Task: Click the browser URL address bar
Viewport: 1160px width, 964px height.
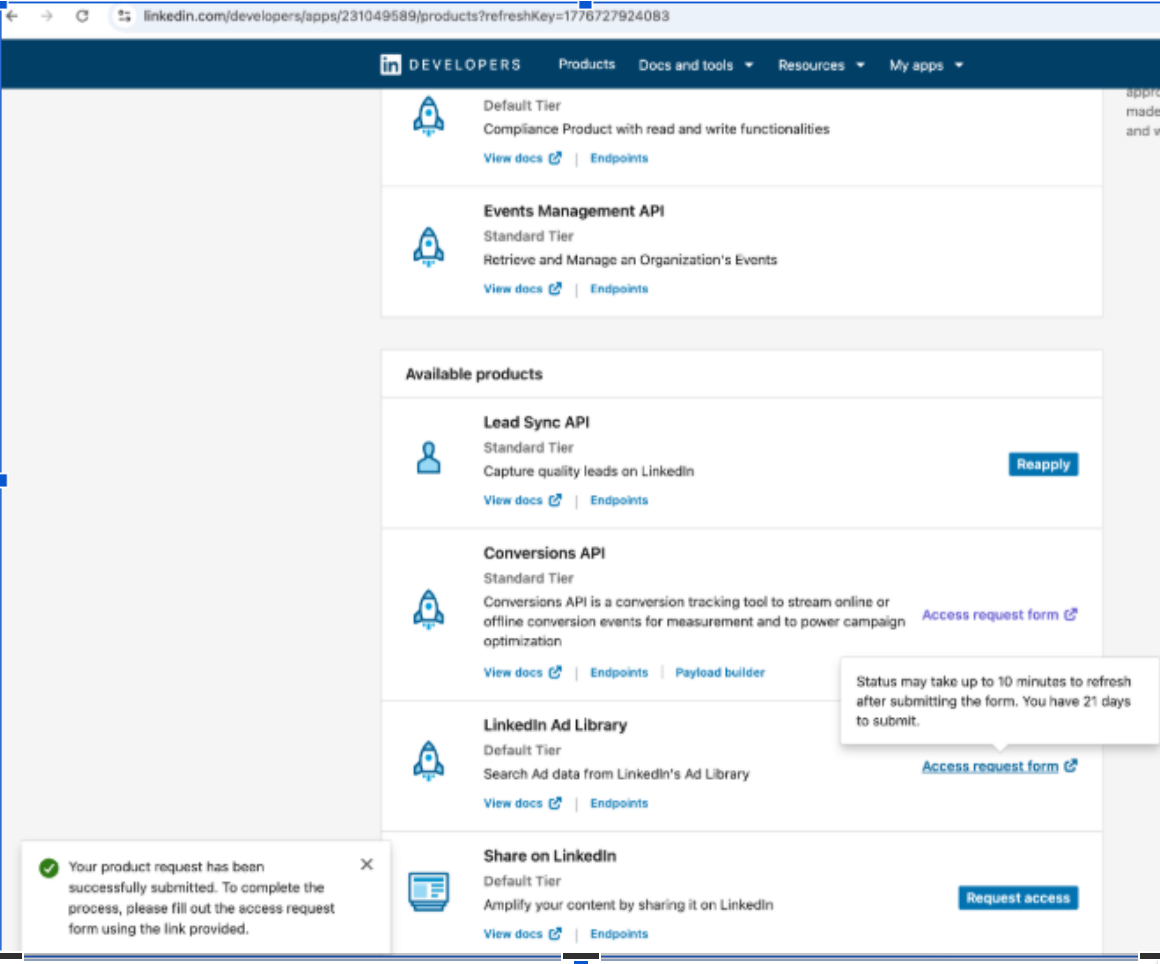Action: 406,16
